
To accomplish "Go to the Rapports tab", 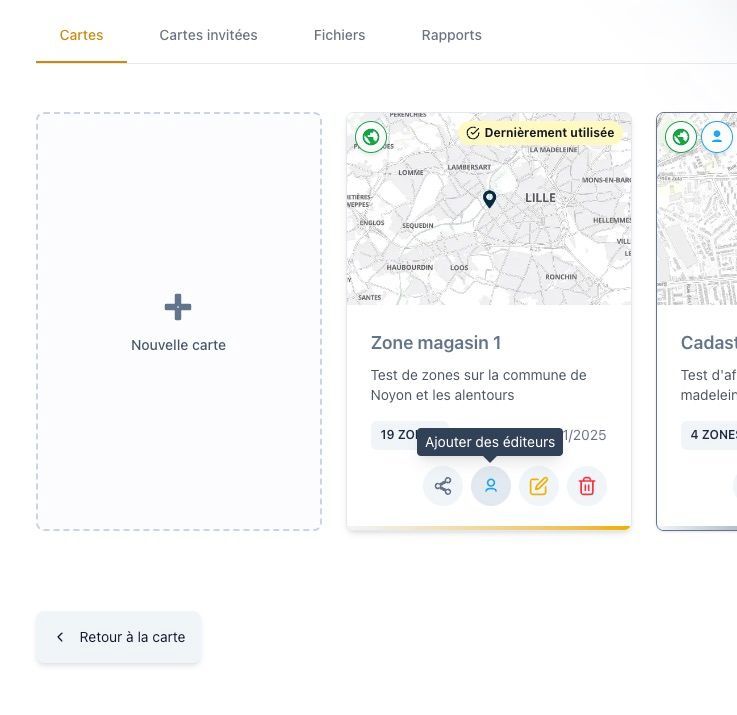I will click(451, 35).
